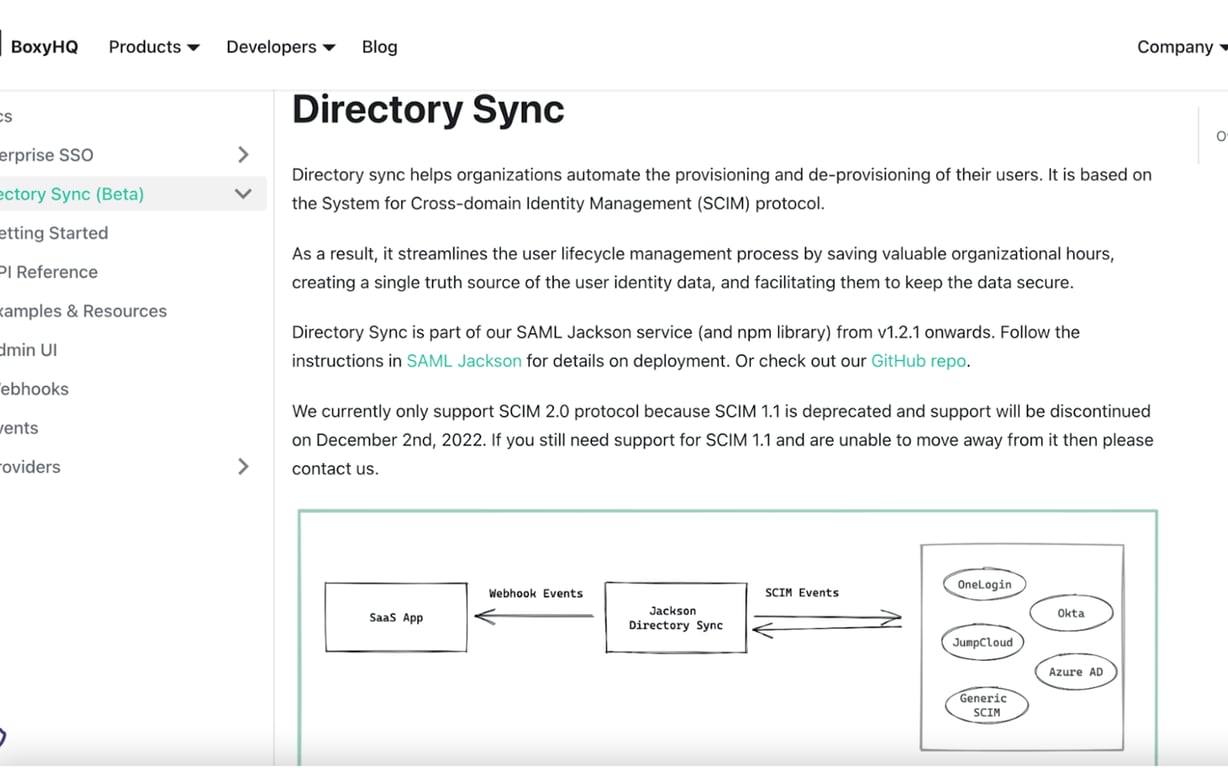Open the Admin UI documentation page
Viewport: 1228px width, 768px height.
(x=30, y=350)
